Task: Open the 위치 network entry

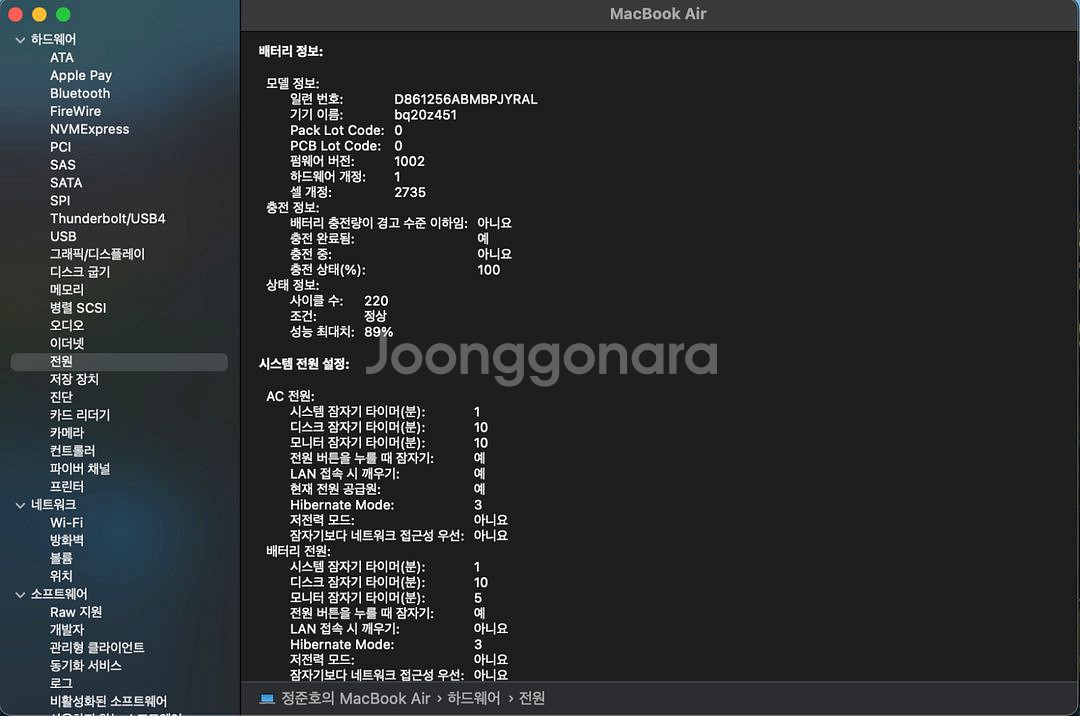Action: [61, 576]
